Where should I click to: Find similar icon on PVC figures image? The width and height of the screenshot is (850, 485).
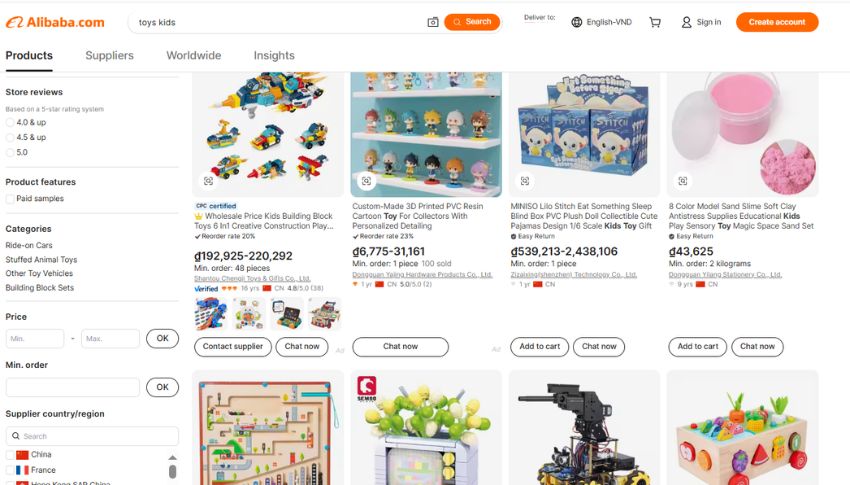click(366, 181)
